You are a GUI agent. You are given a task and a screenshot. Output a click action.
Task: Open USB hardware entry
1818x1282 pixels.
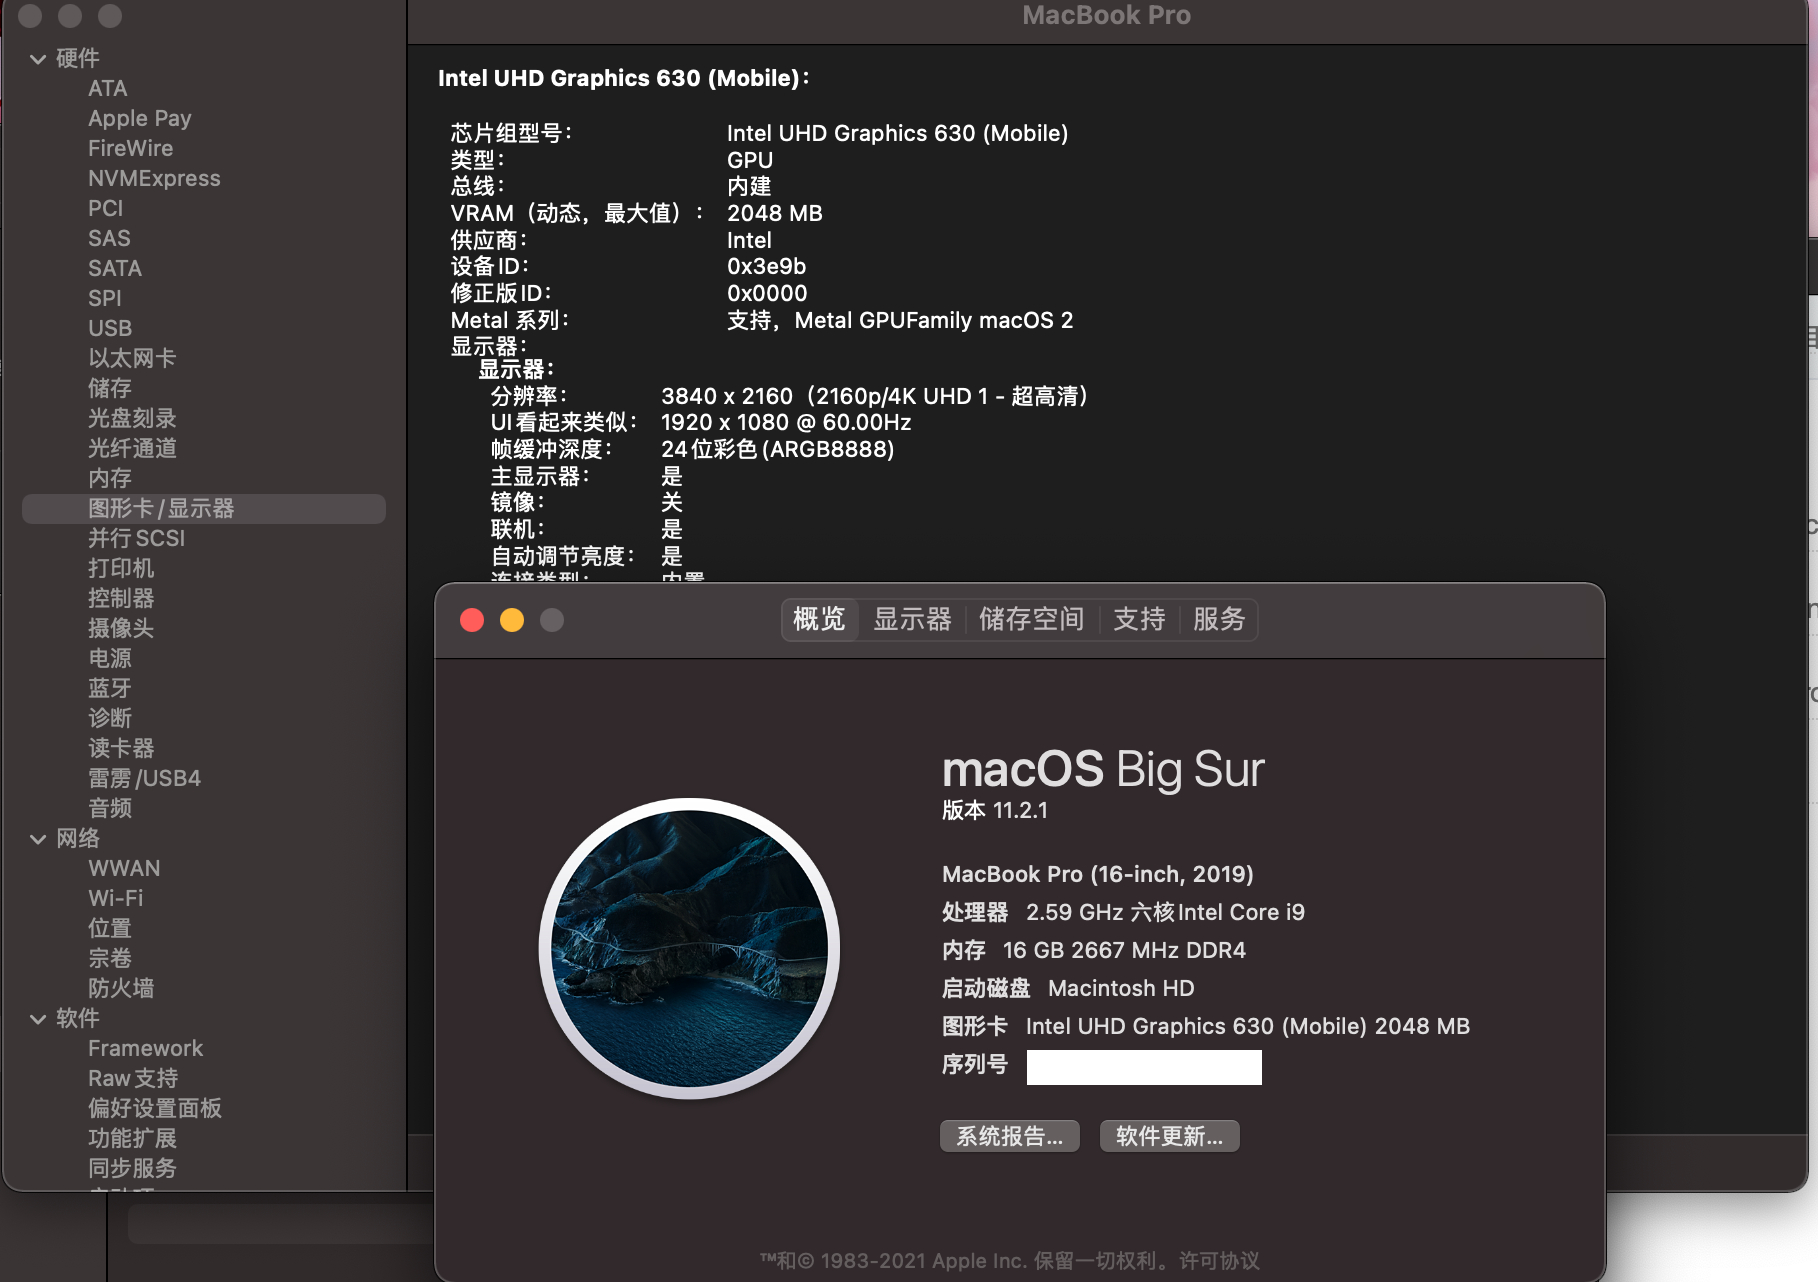pos(110,328)
